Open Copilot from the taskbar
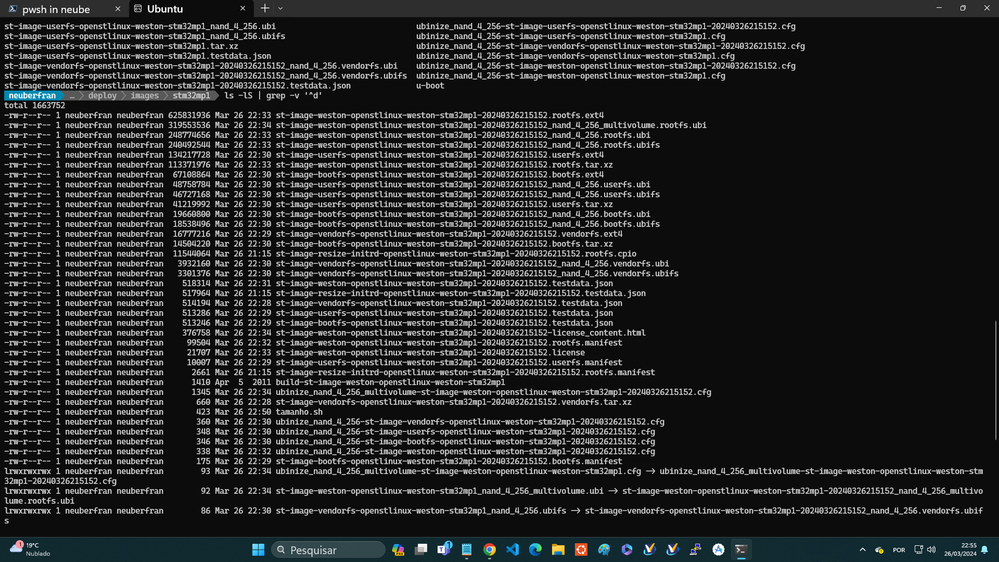 point(398,549)
